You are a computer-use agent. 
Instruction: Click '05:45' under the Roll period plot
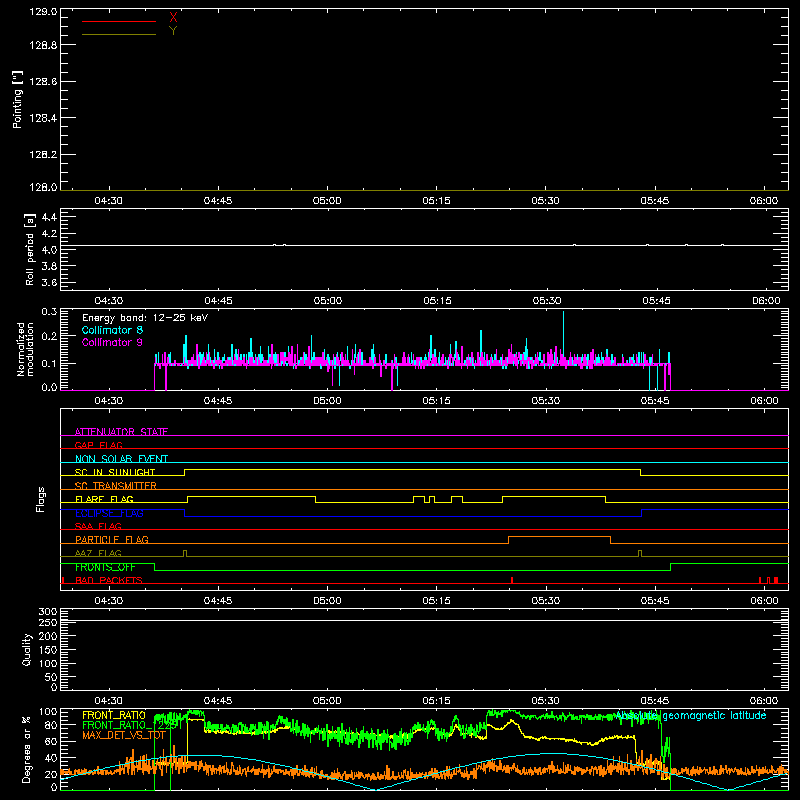[656, 301]
